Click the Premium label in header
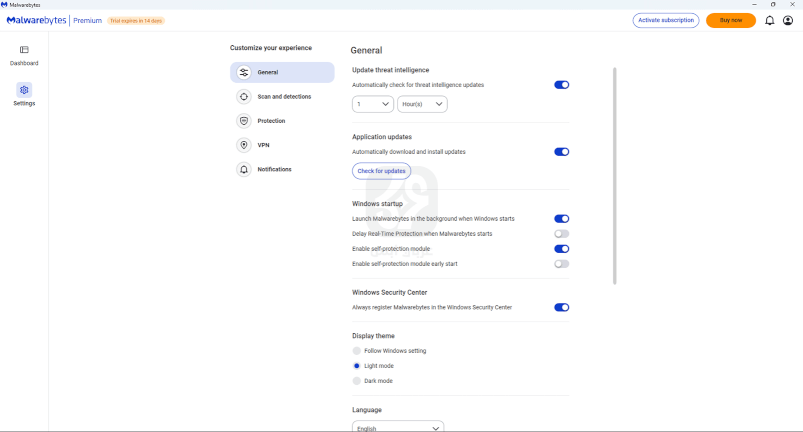 [88, 21]
